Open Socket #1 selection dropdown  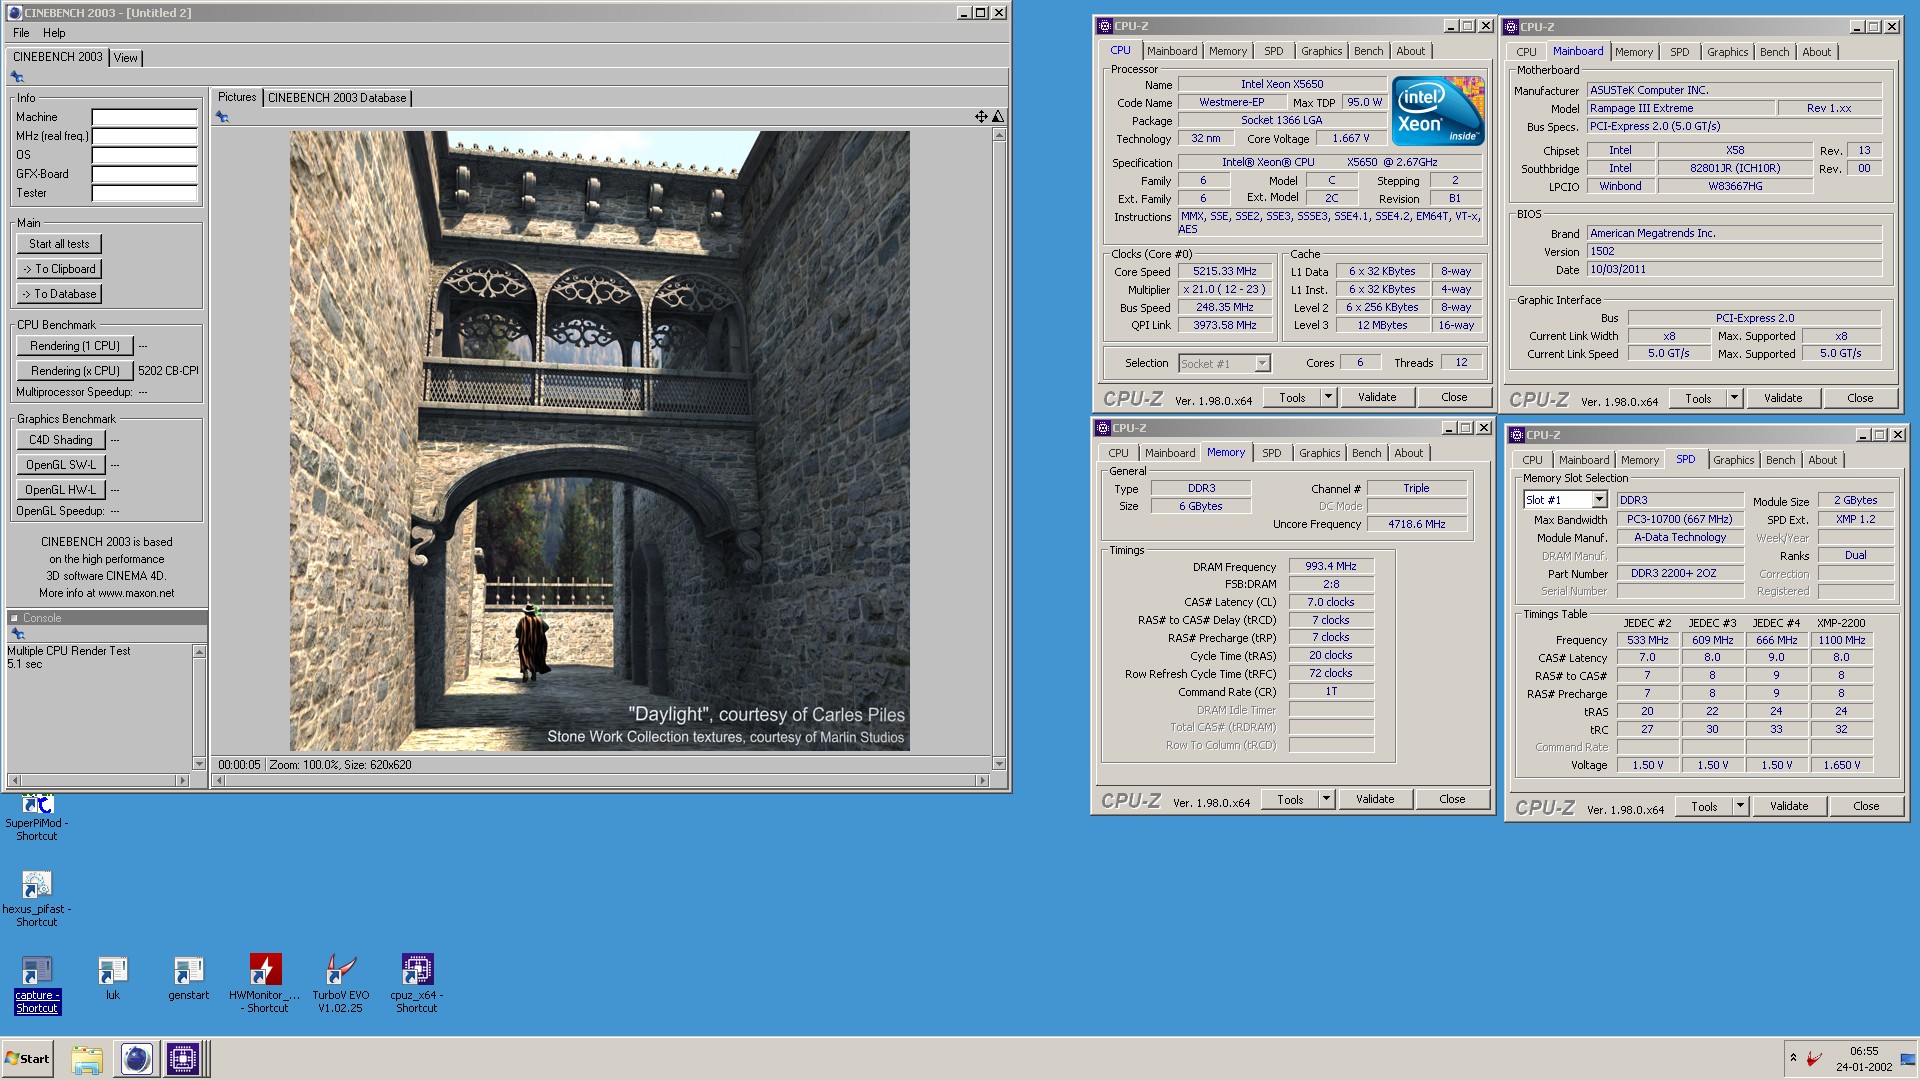[x=1262, y=364]
